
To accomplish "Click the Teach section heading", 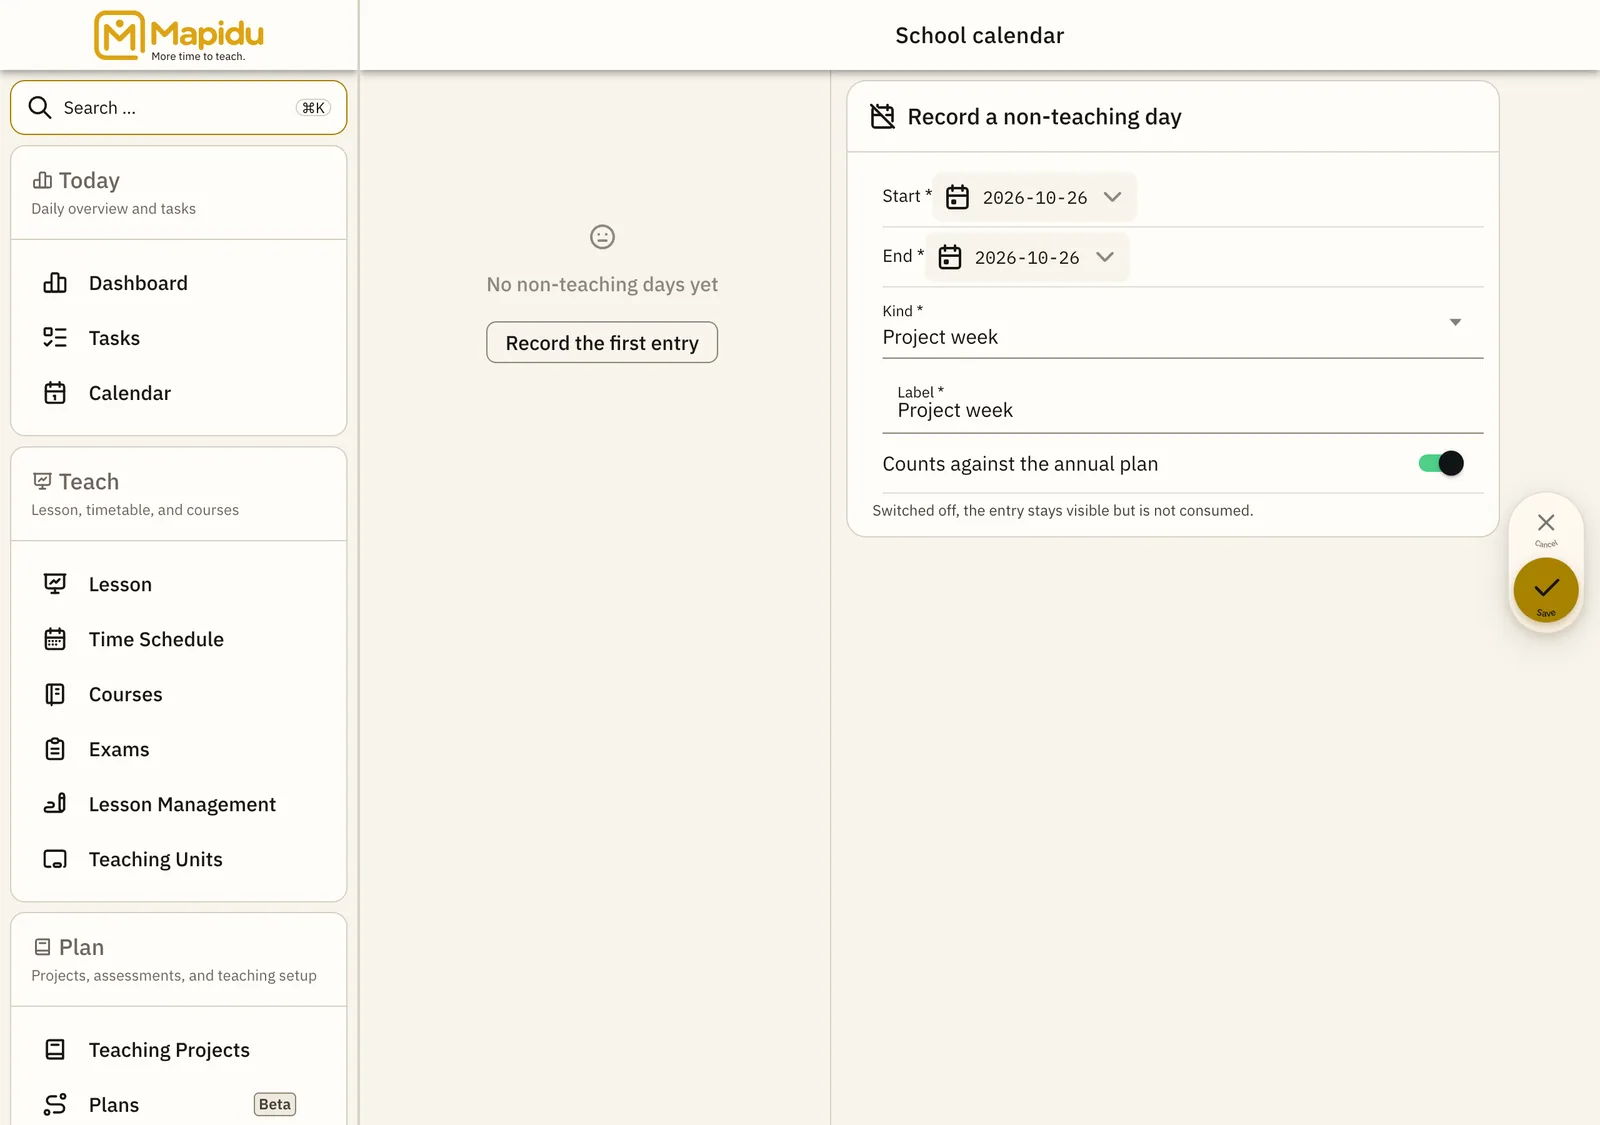I will click(x=89, y=481).
